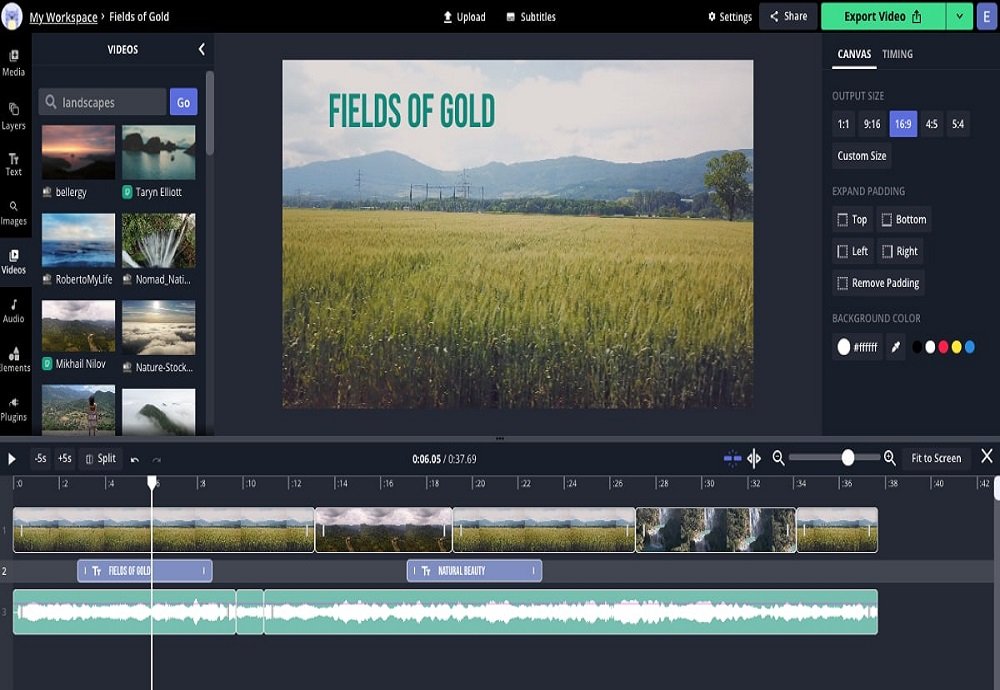
Task: Expand the Export Video dropdown arrow
Action: click(959, 17)
